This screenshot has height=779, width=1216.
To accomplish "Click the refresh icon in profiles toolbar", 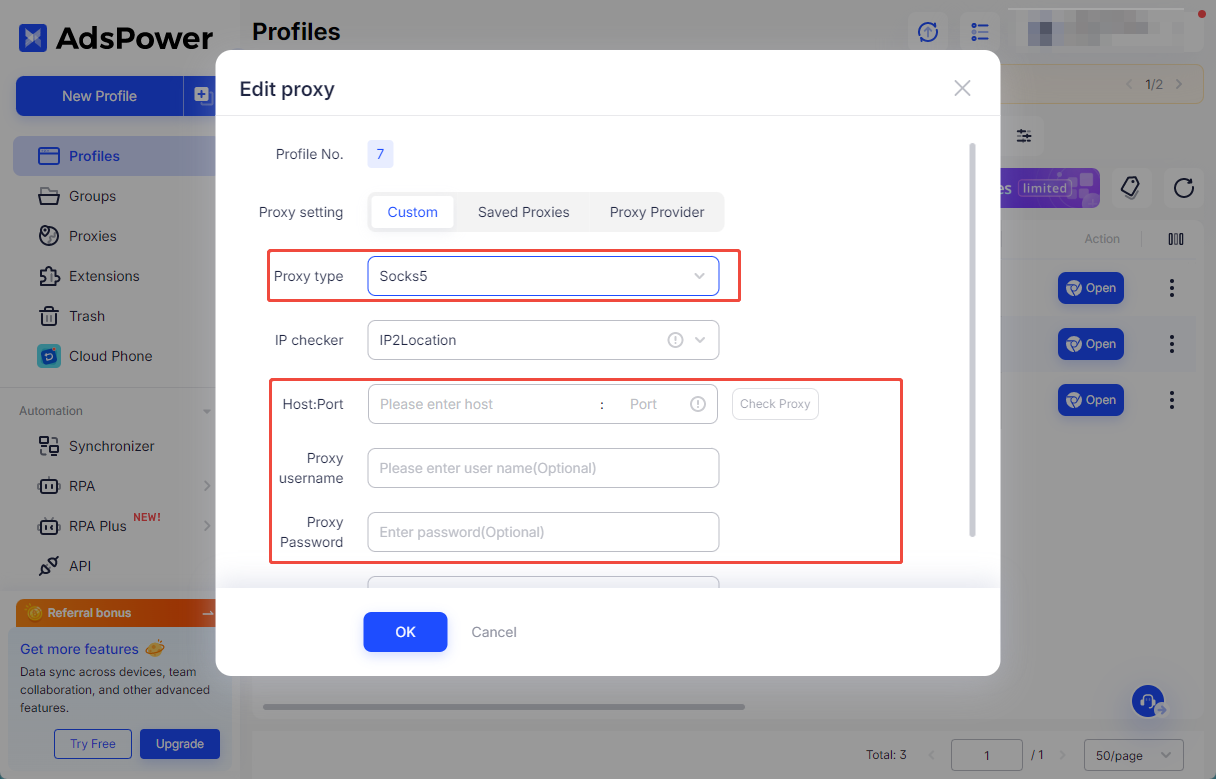I will click(1184, 188).
